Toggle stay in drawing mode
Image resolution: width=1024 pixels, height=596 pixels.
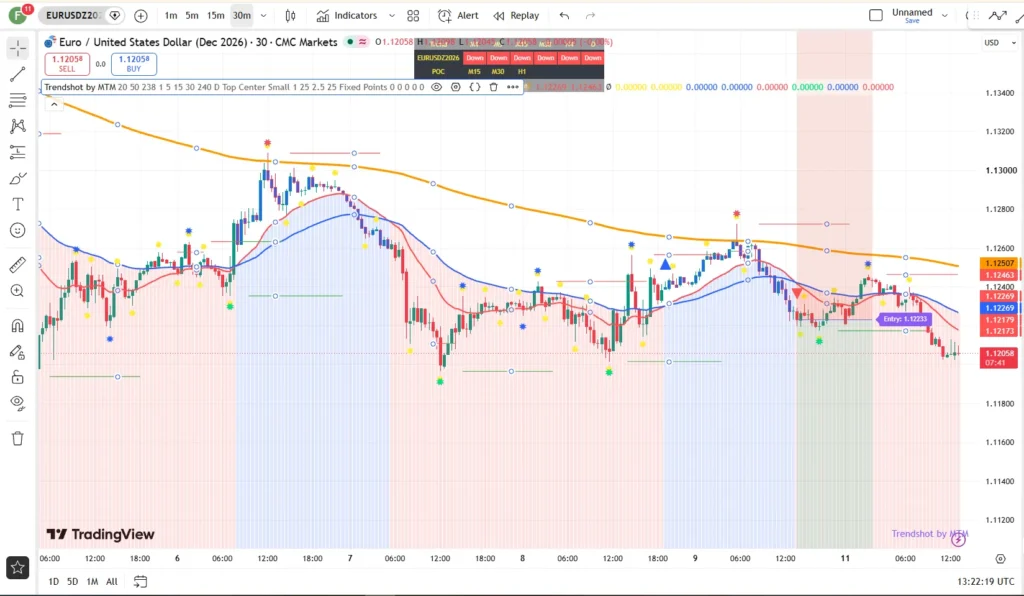coord(18,352)
